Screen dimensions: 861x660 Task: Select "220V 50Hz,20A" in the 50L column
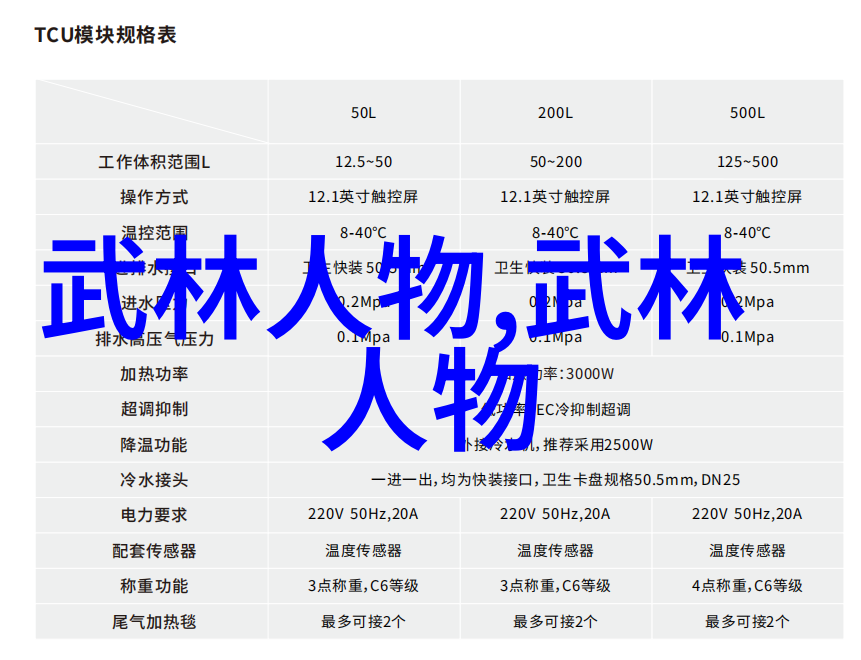click(x=363, y=514)
